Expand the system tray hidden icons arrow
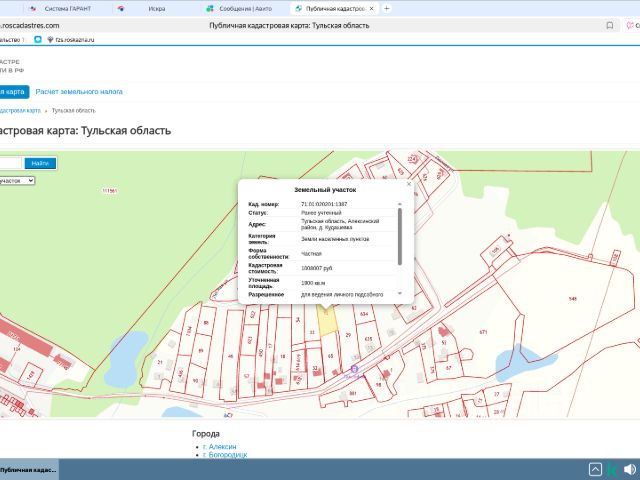The width and height of the screenshot is (640, 480). click(x=597, y=469)
